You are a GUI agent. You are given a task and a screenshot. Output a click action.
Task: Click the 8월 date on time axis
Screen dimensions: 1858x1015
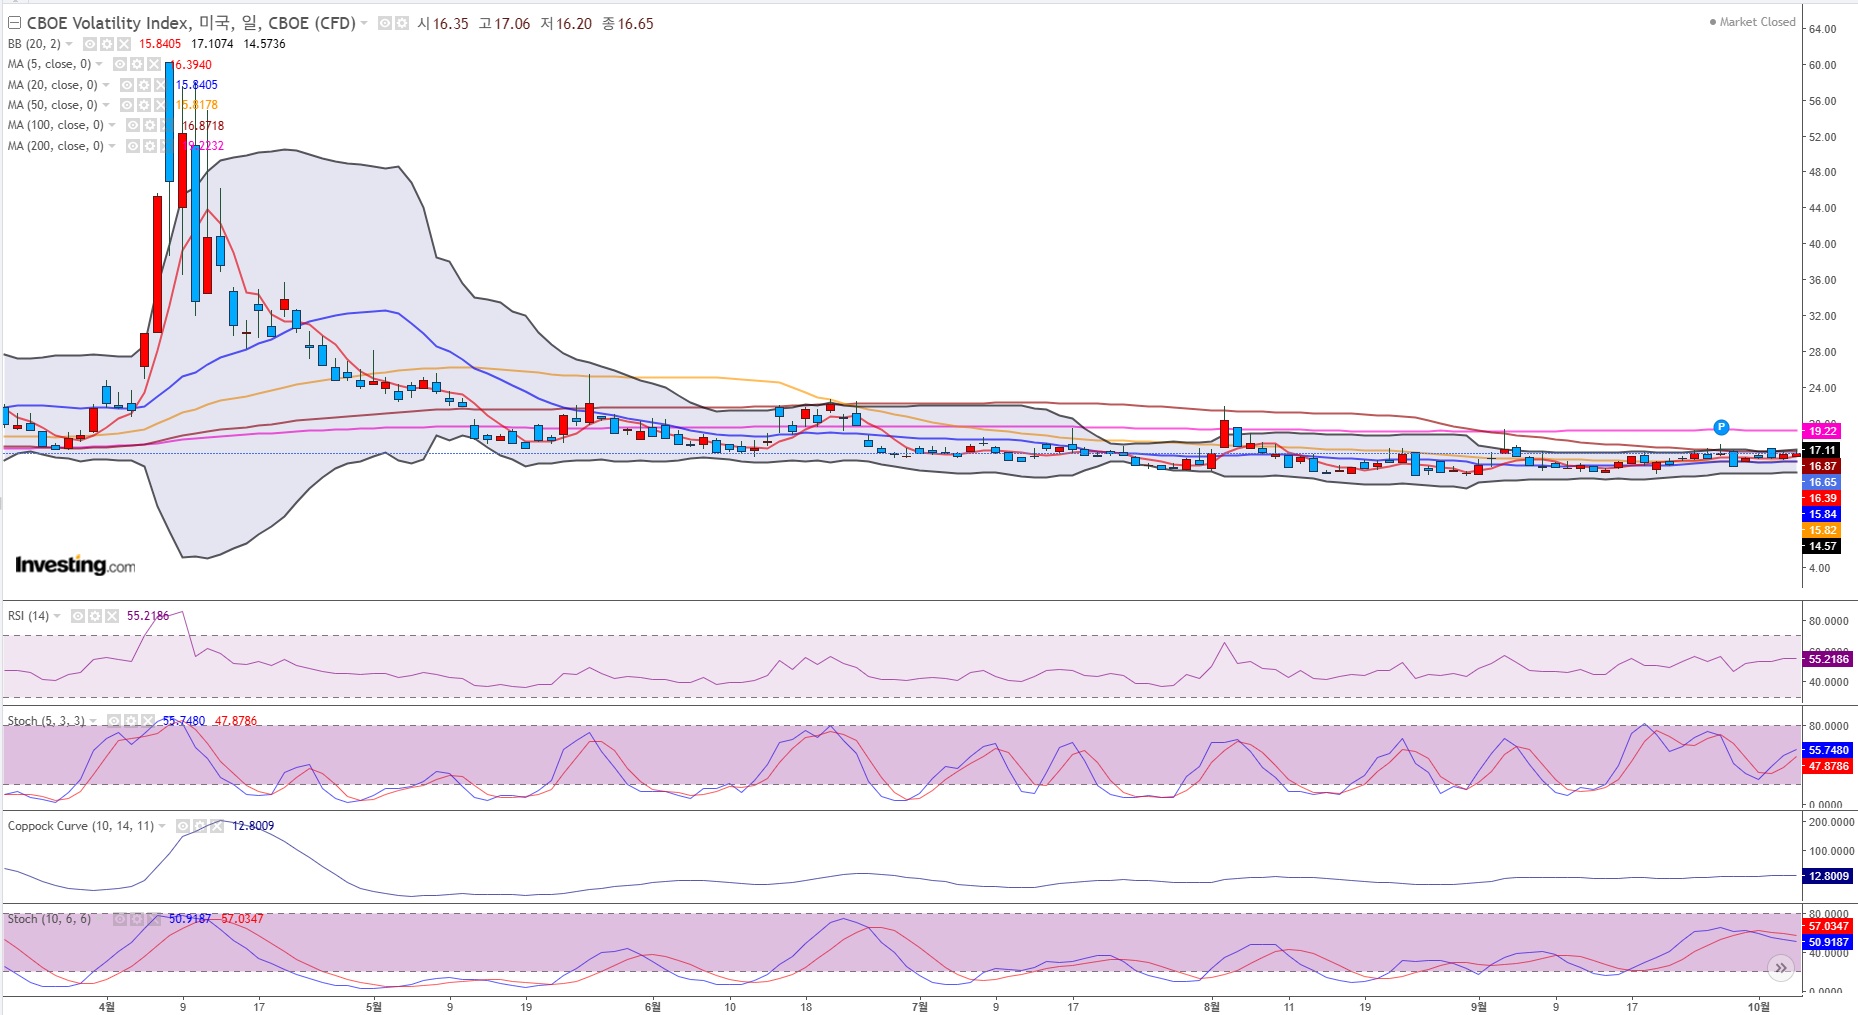click(x=1212, y=1006)
